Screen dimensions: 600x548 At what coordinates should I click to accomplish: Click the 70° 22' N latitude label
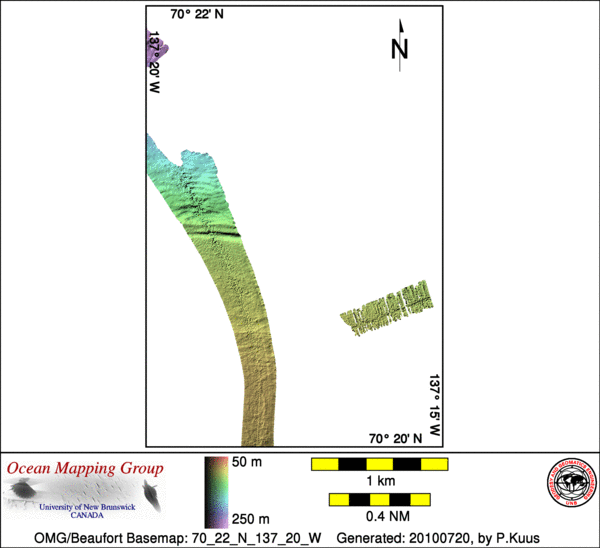(197, 14)
